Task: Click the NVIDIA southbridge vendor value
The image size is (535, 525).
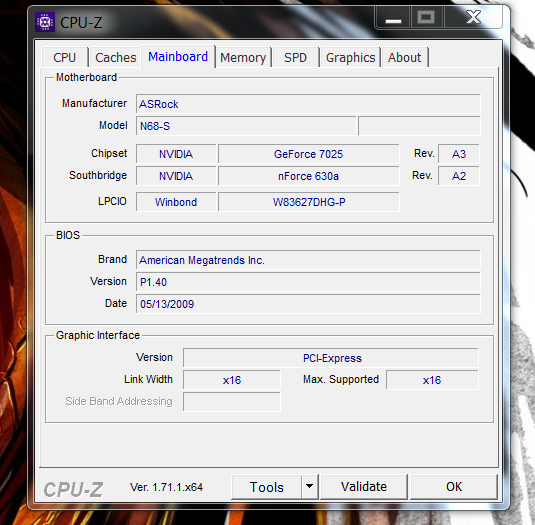Action: click(176, 176)
